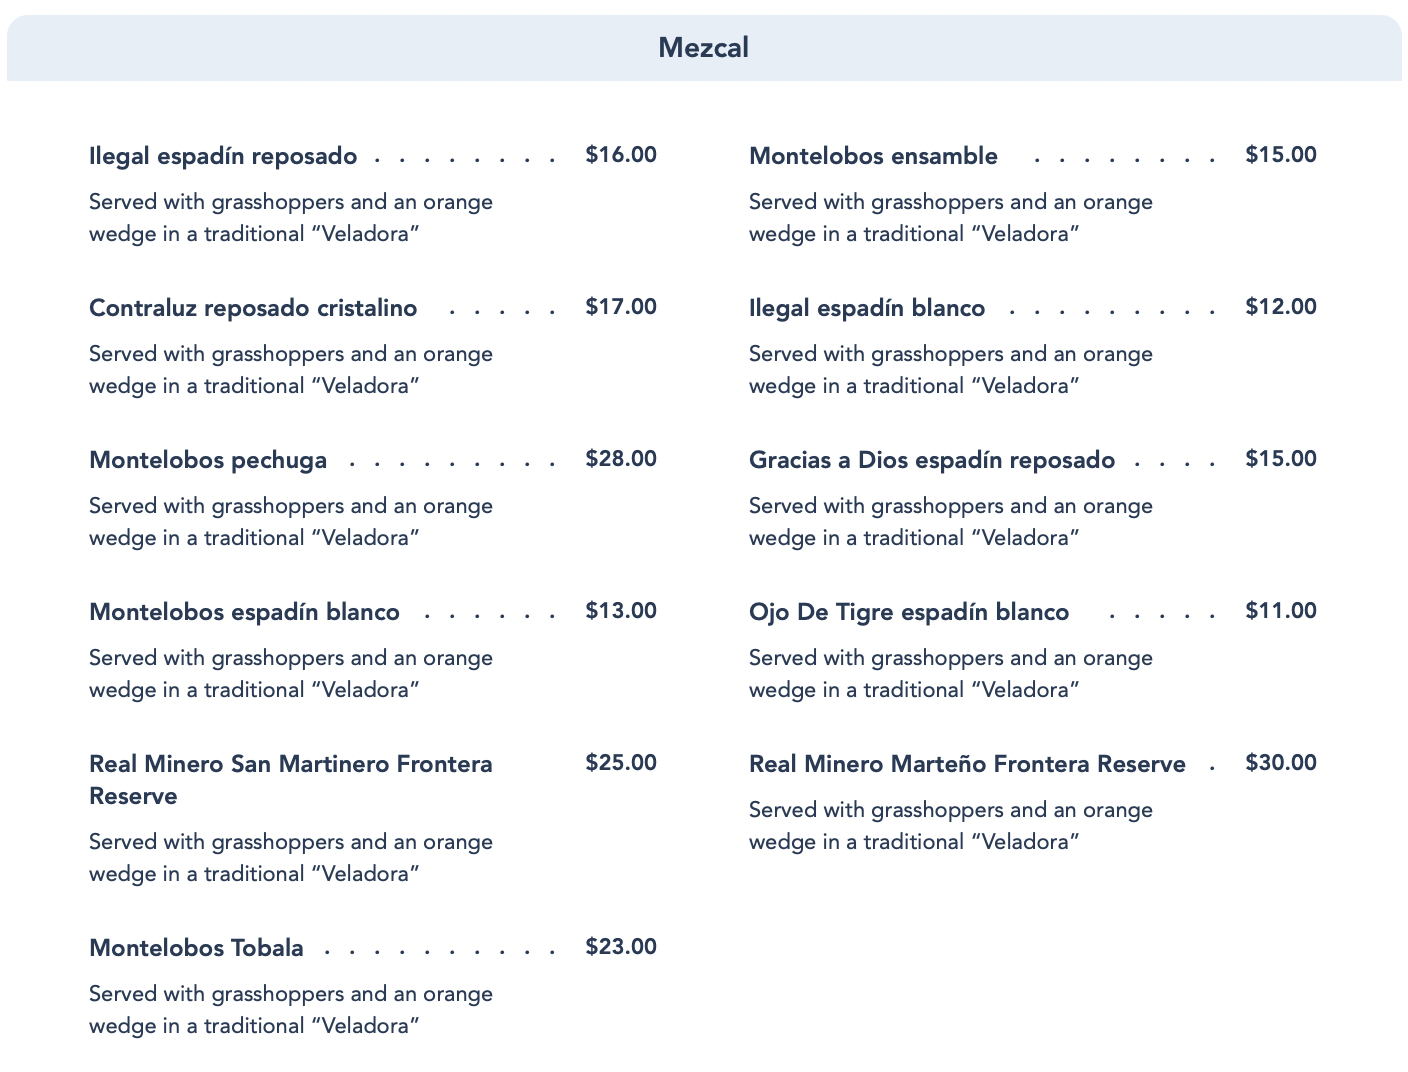Viewport: 1408px width, 1072px height.
Task: Select the $11.00 price
Action: (x=1280, y=611)
